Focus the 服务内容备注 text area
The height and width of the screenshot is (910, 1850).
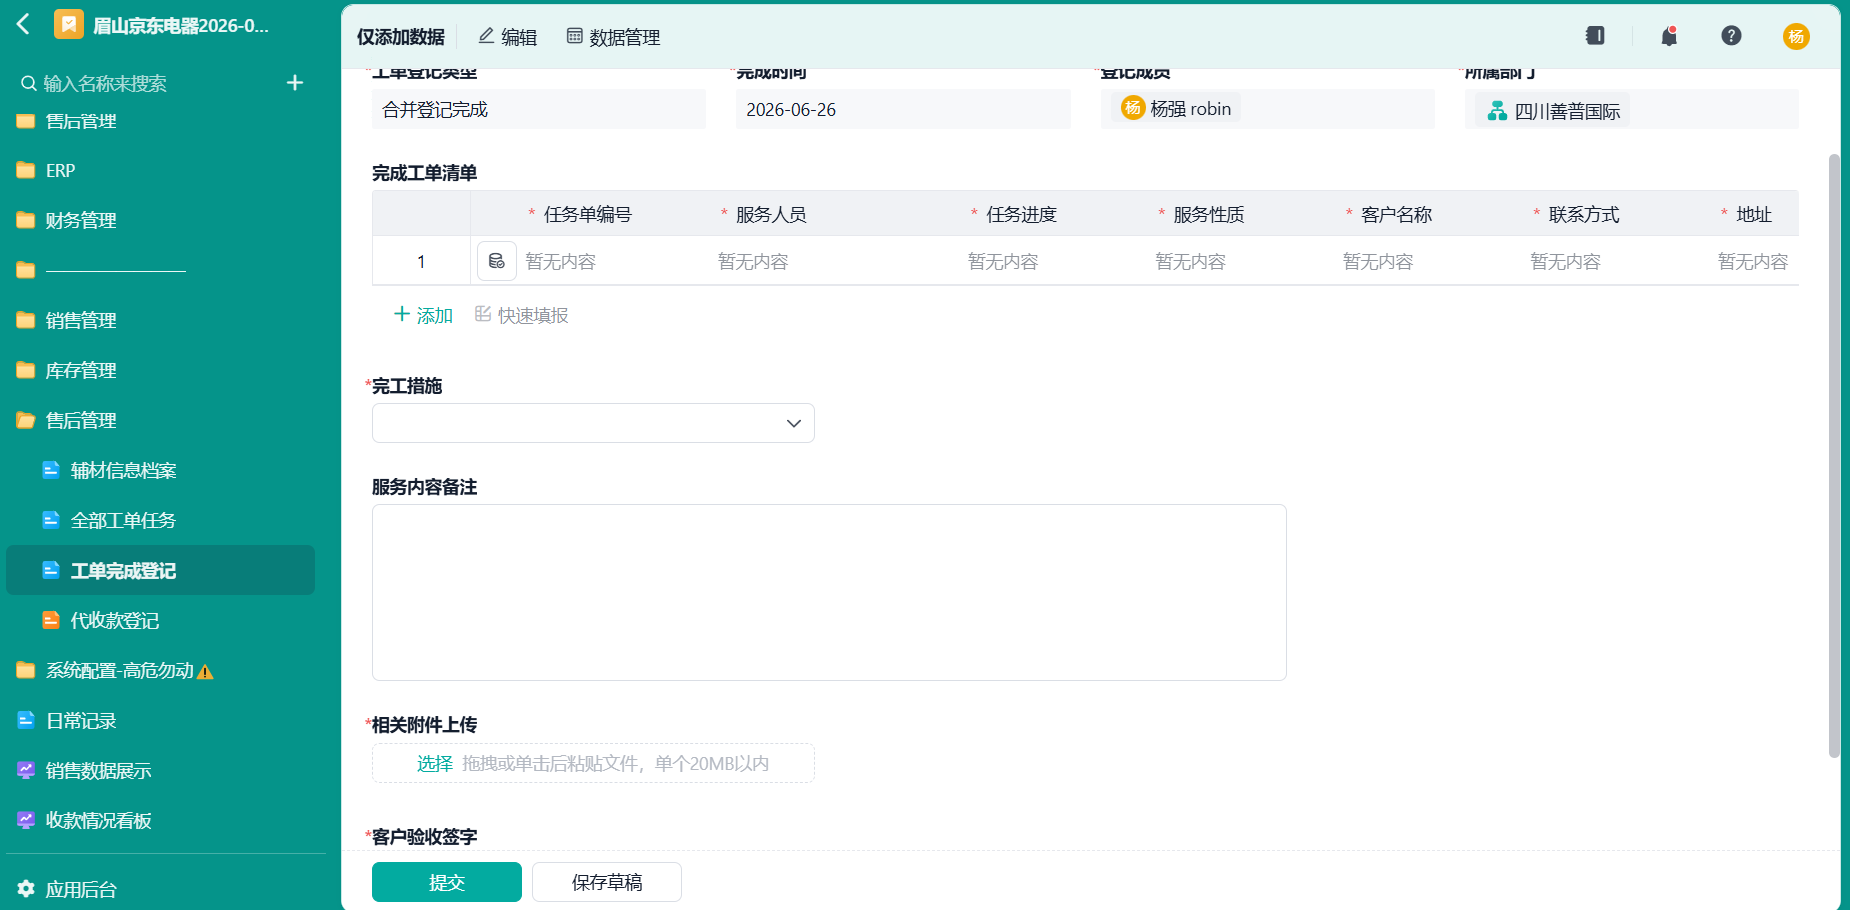829,592
